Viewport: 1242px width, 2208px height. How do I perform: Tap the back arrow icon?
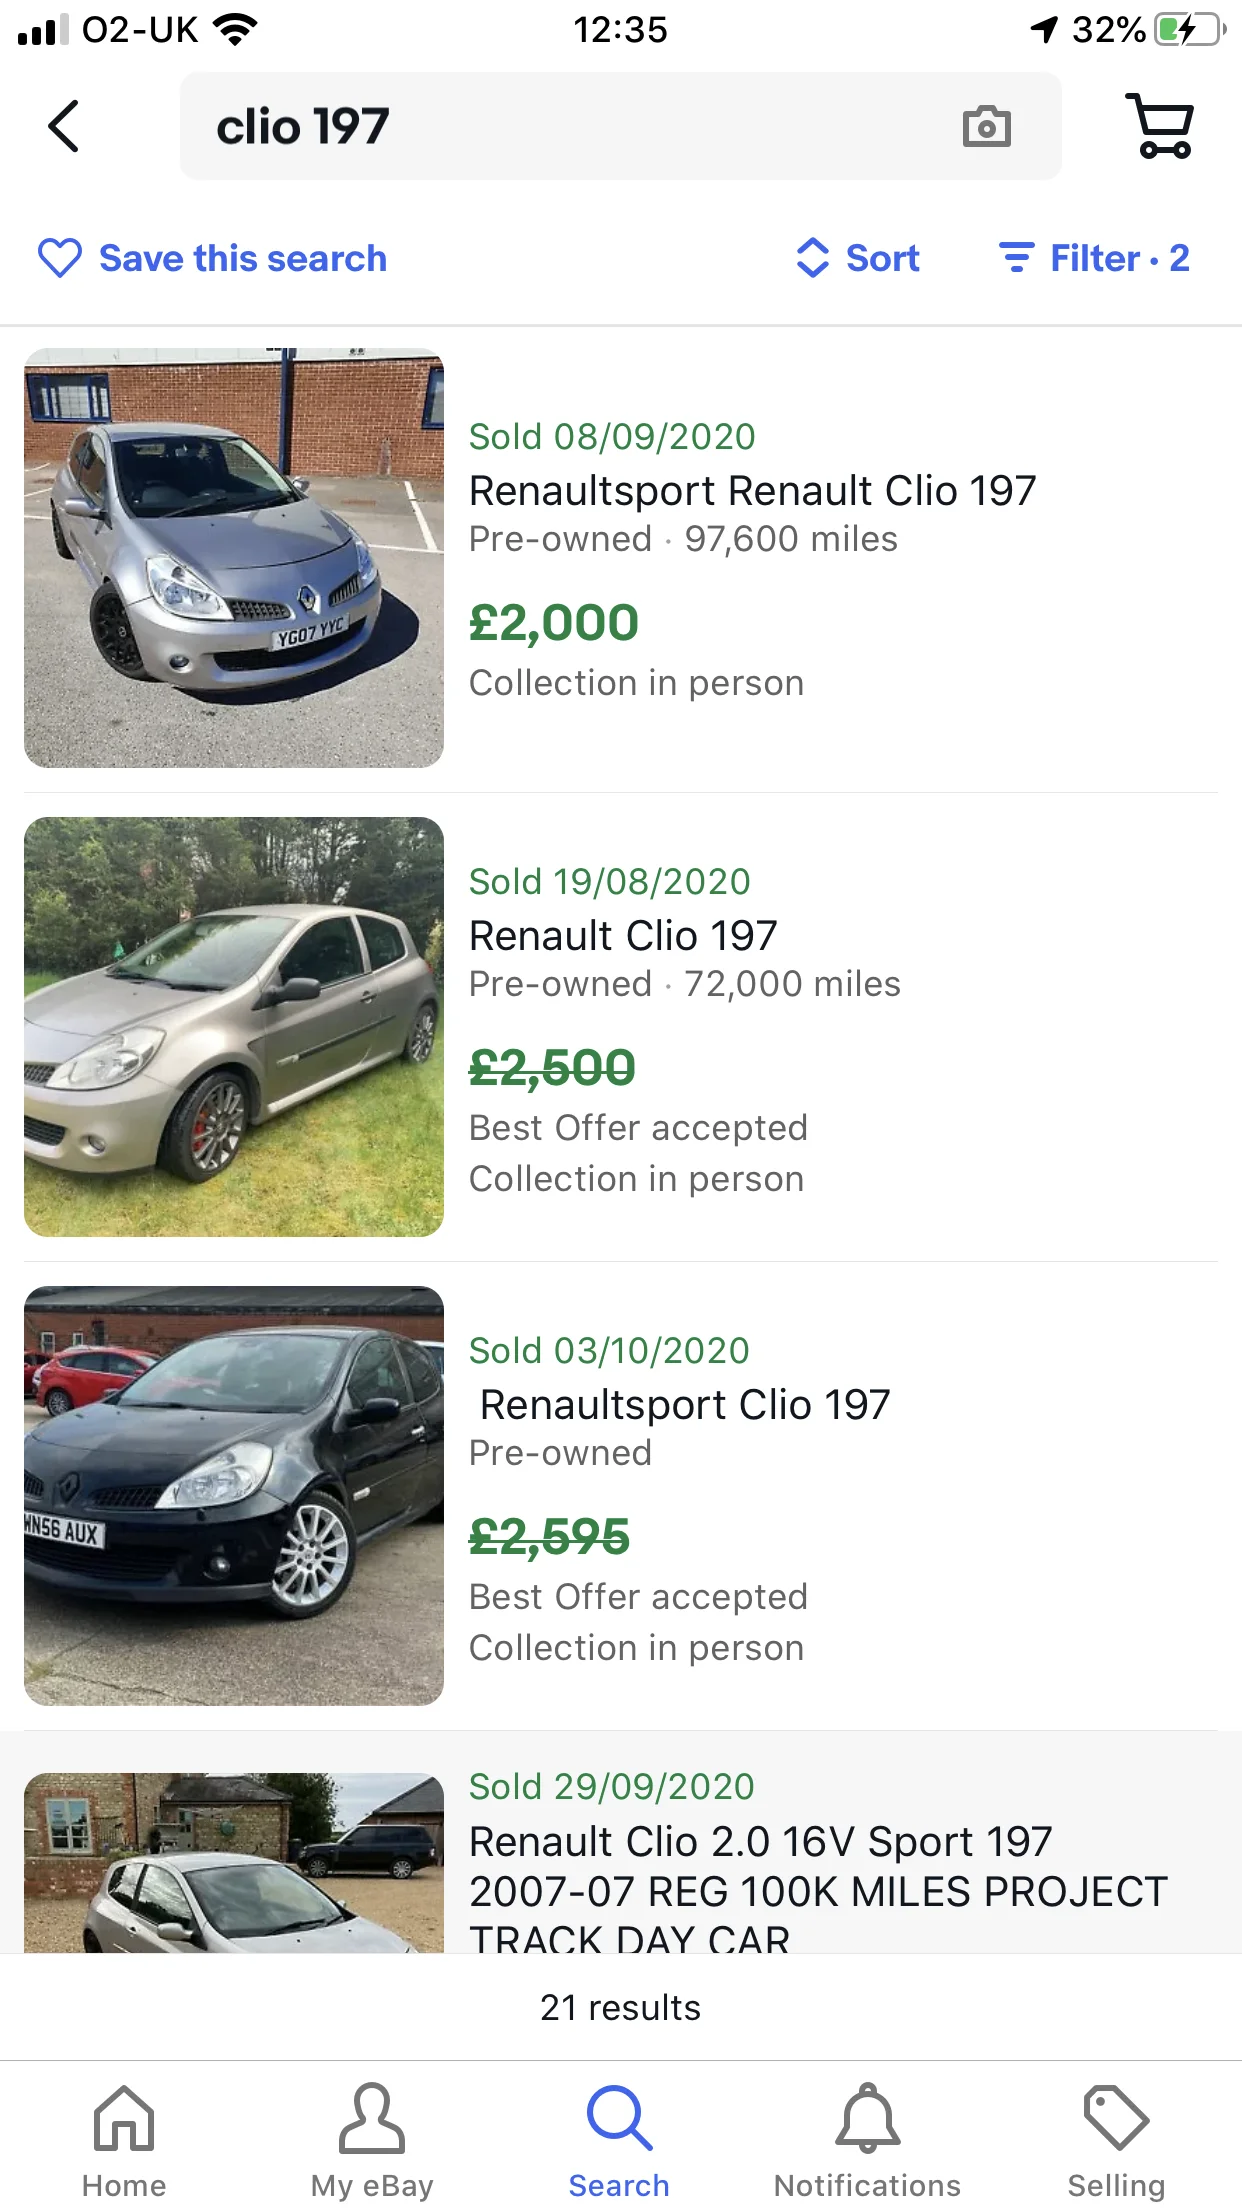tap(63, 126)
